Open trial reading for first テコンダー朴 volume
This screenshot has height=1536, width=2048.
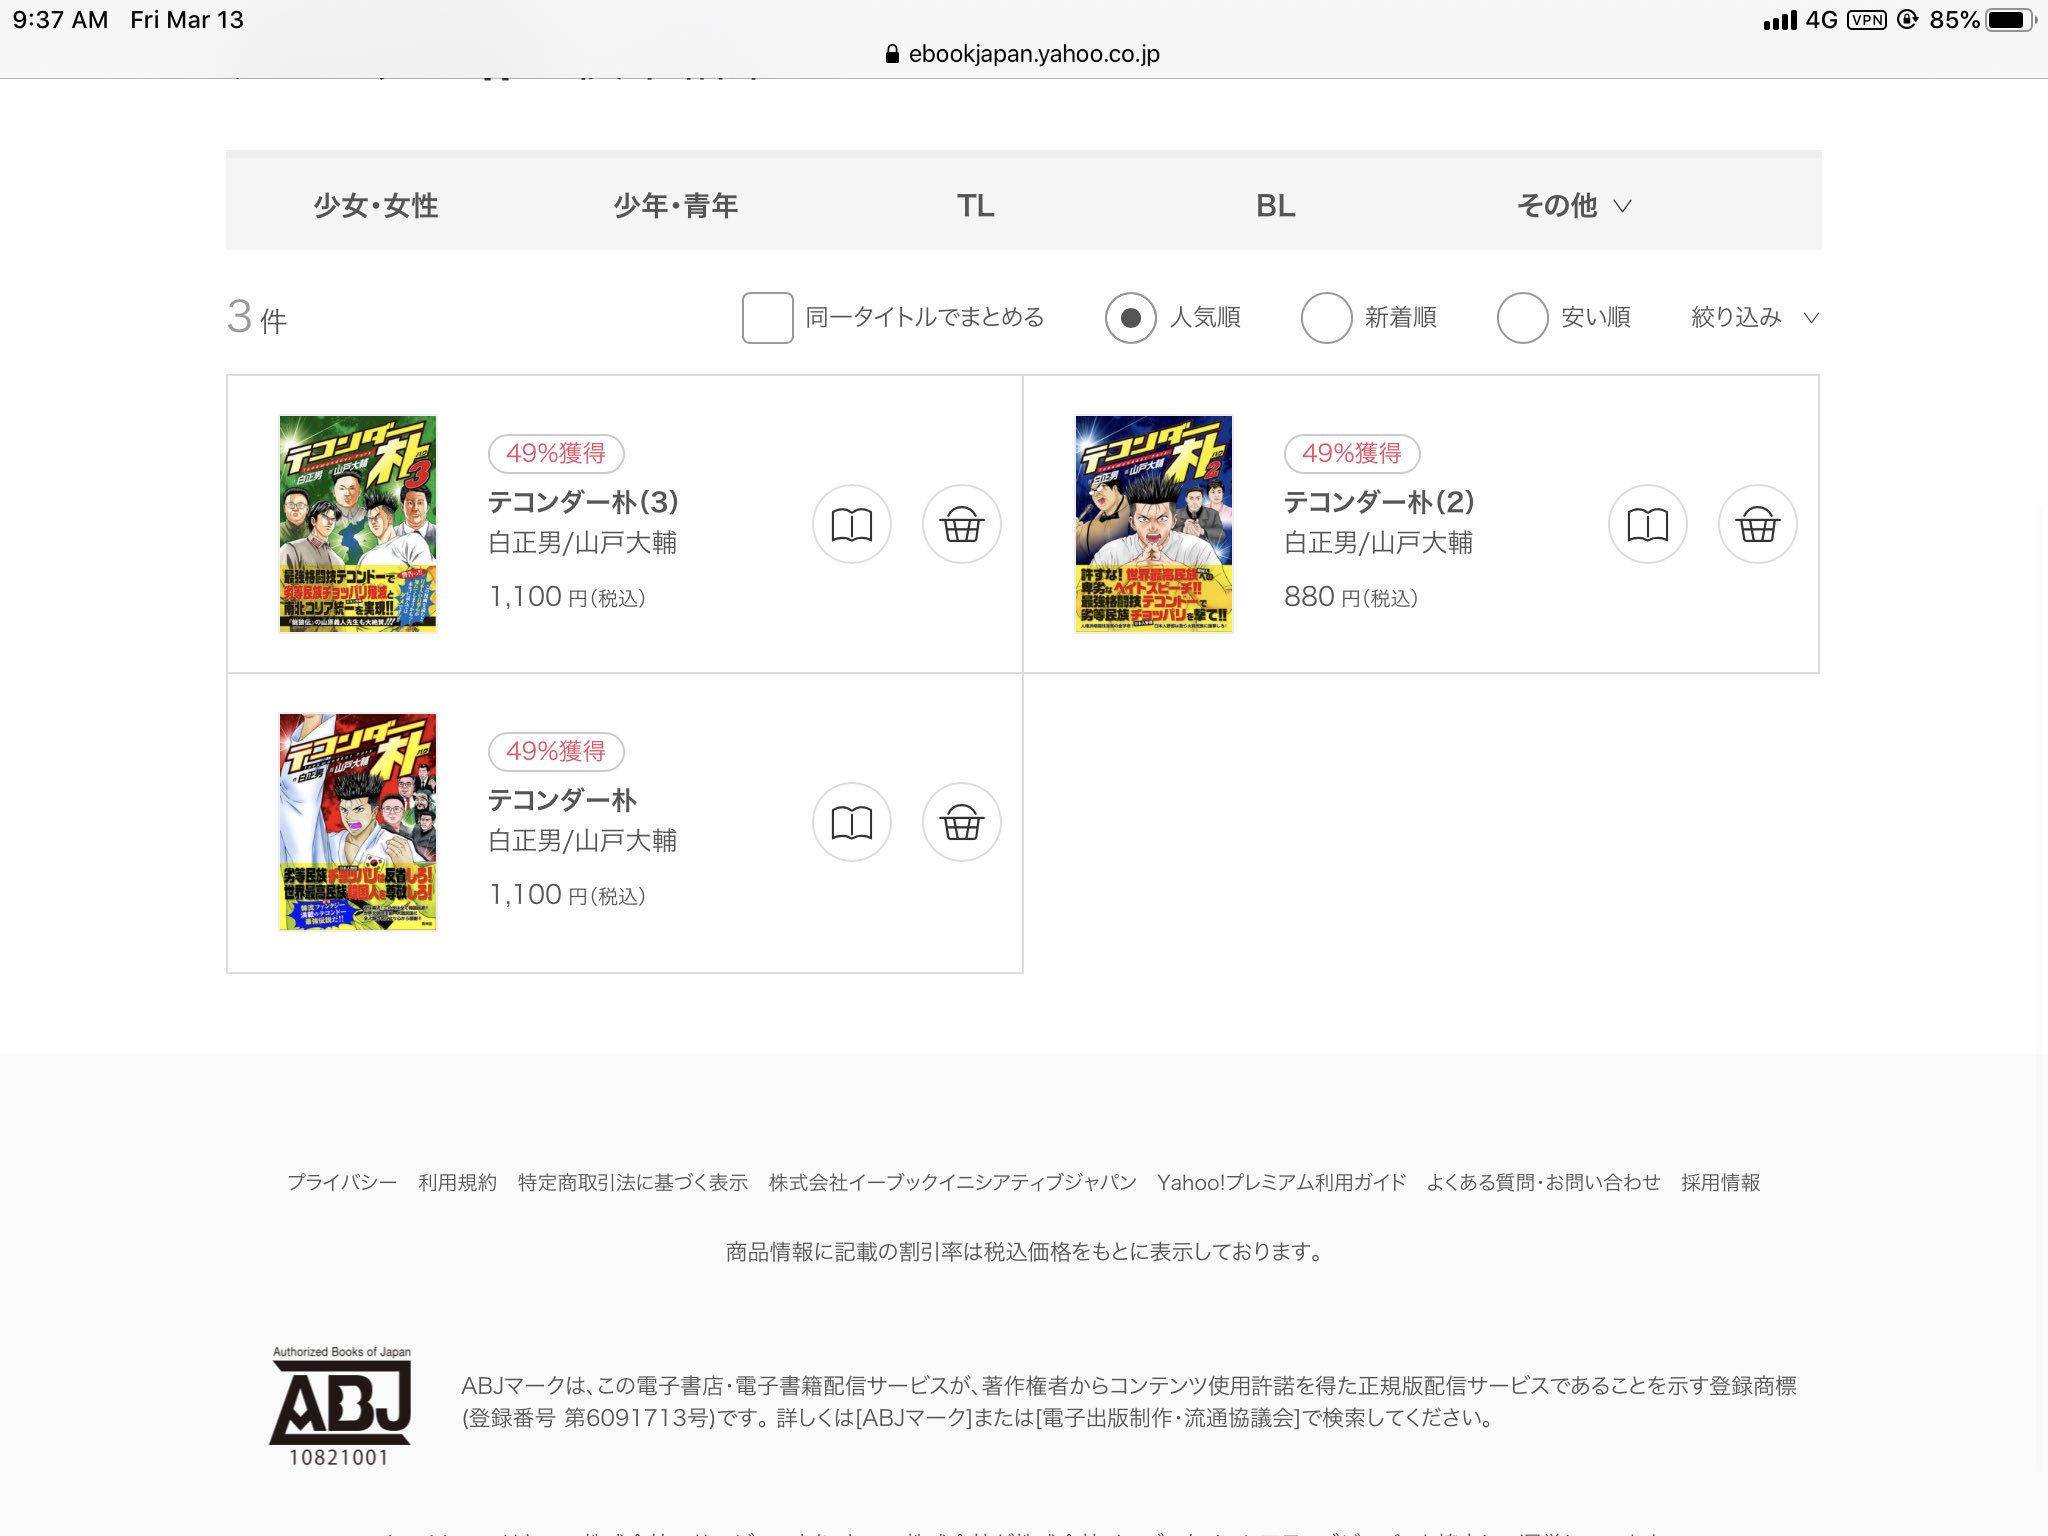(x=851, y=822)
